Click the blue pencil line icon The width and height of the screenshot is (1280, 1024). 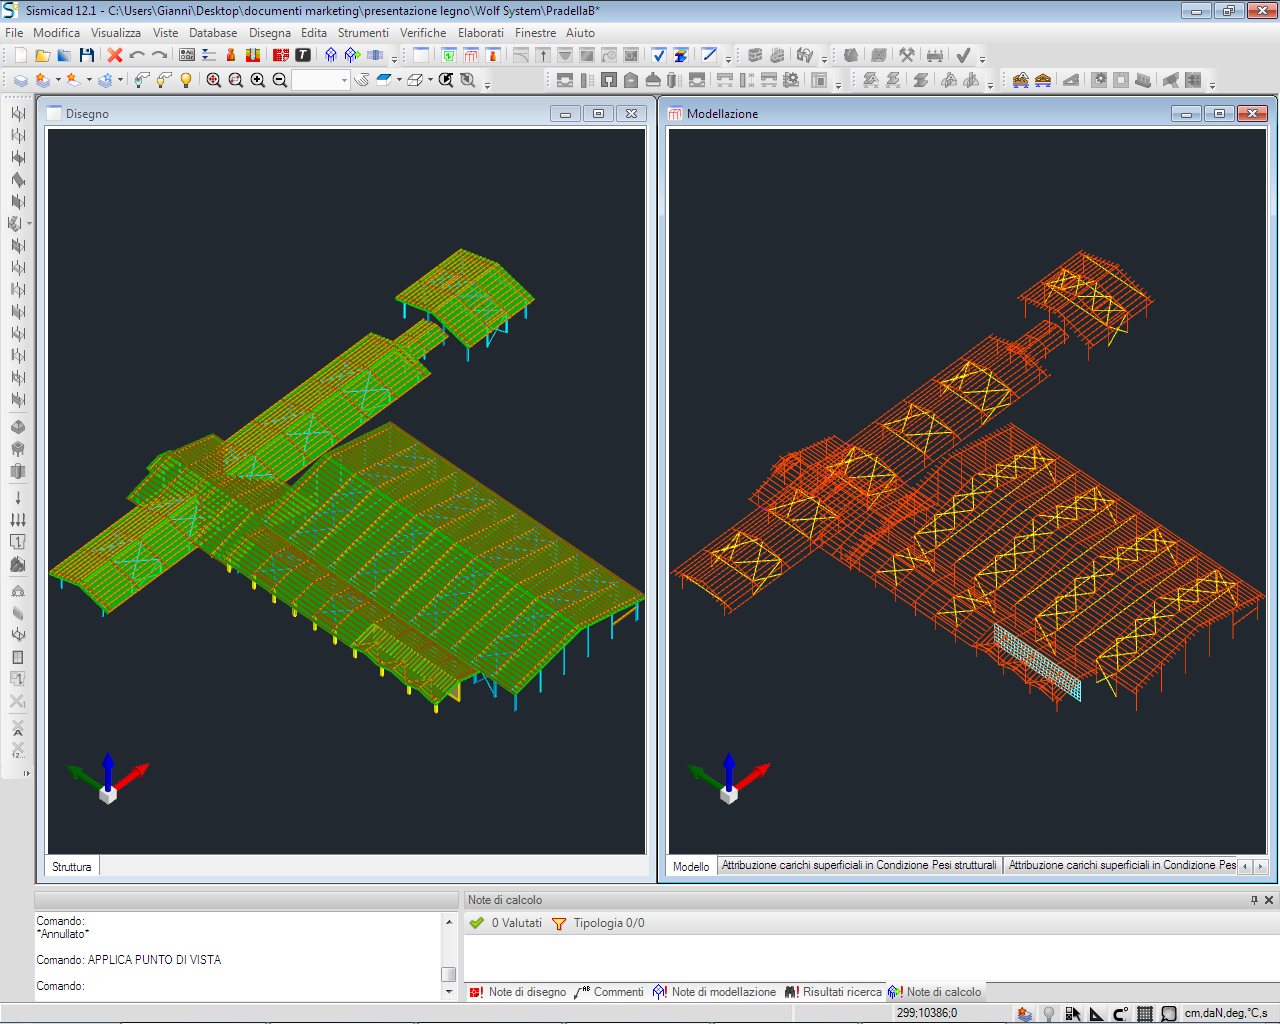point(709,55)
